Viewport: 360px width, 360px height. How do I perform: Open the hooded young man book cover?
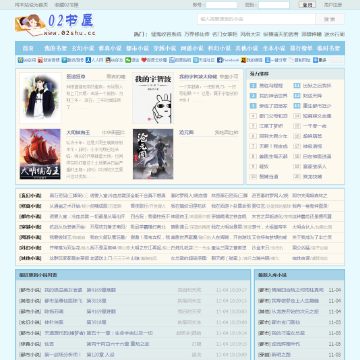[x=40, y=98]
